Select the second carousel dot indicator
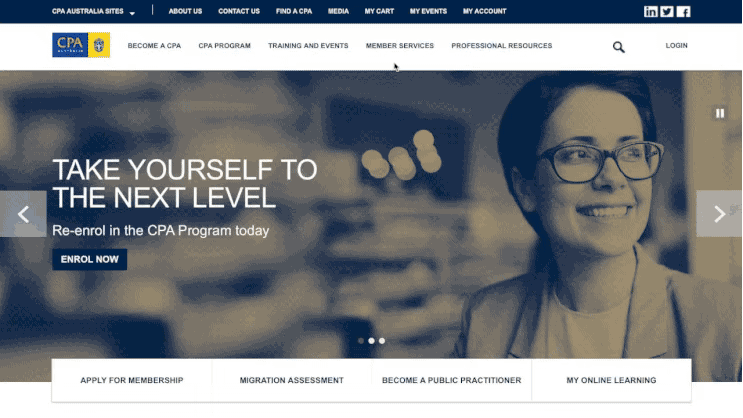This screenshot has height=418, width=743. point(372,341)
